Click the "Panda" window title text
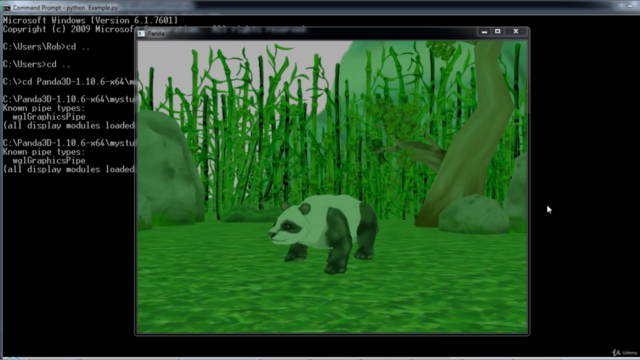640x360 pixels. coord(156,33)
